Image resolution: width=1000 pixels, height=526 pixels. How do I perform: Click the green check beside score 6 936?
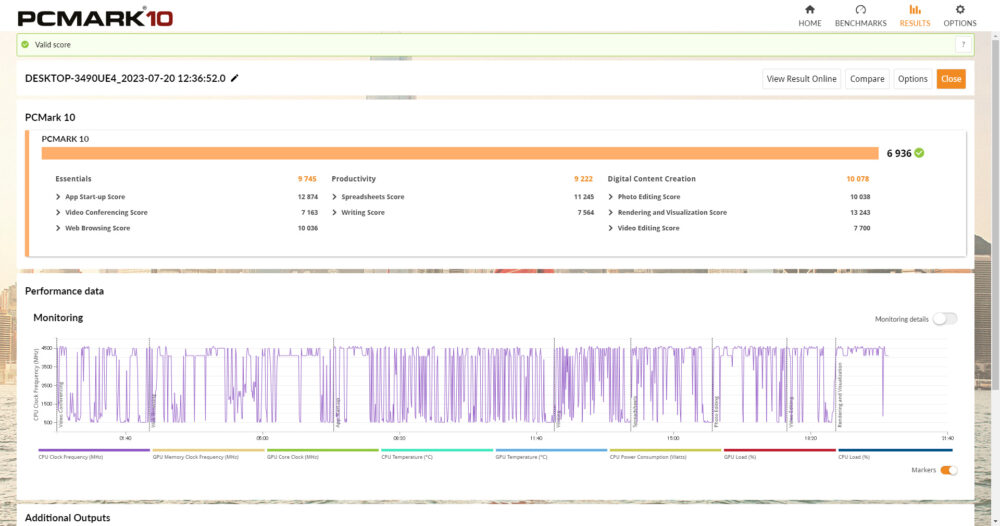click(x=919, y=153)
